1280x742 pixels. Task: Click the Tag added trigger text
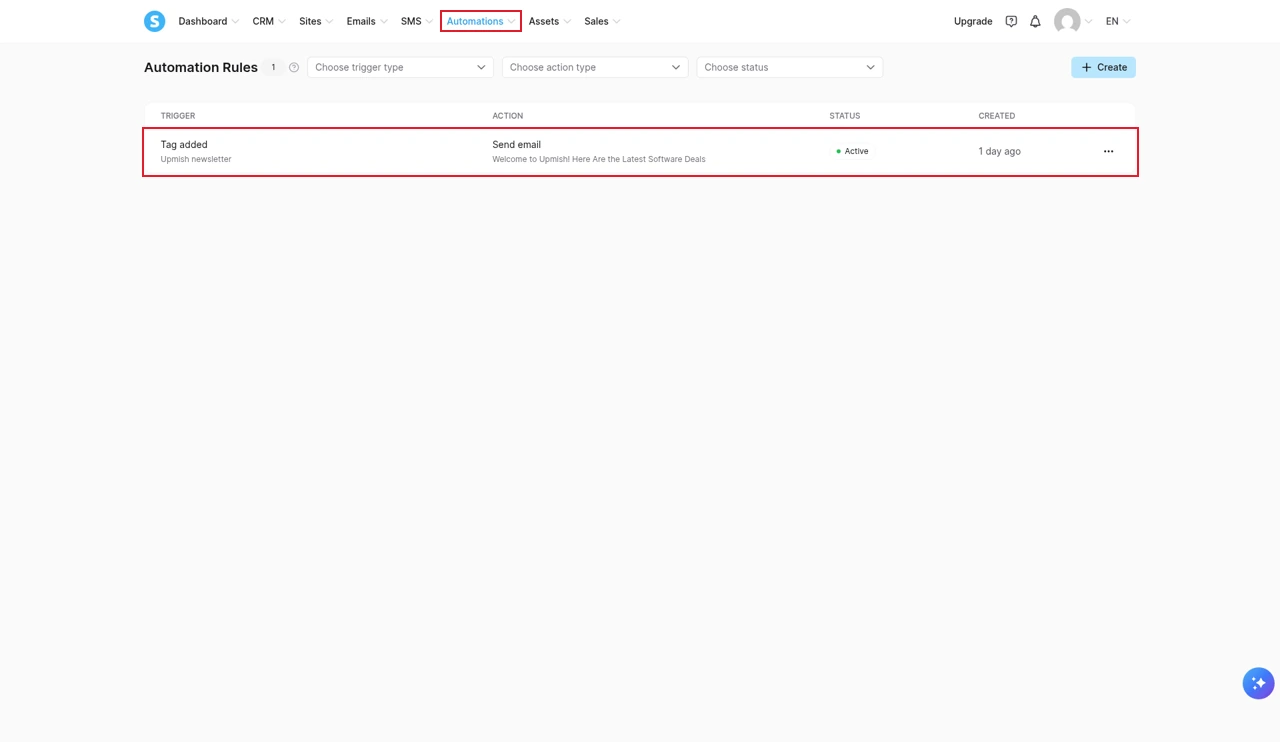184,145
